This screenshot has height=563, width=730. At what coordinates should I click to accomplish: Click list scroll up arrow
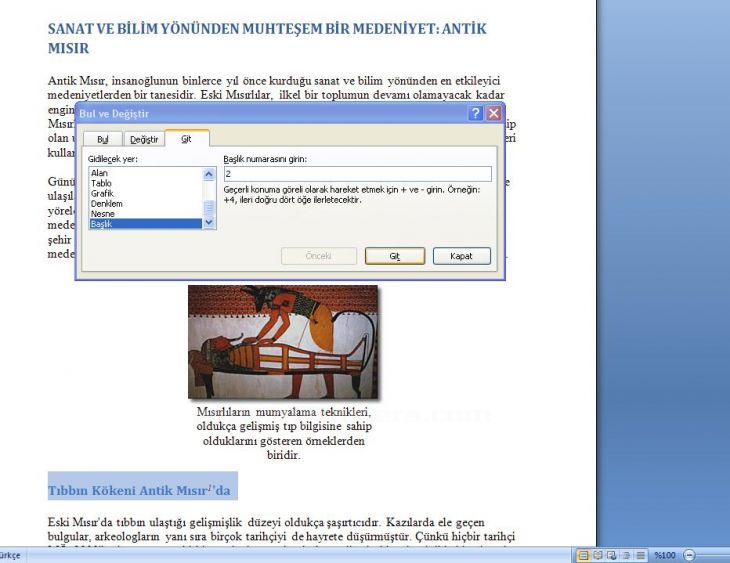(x=209, y=174)
